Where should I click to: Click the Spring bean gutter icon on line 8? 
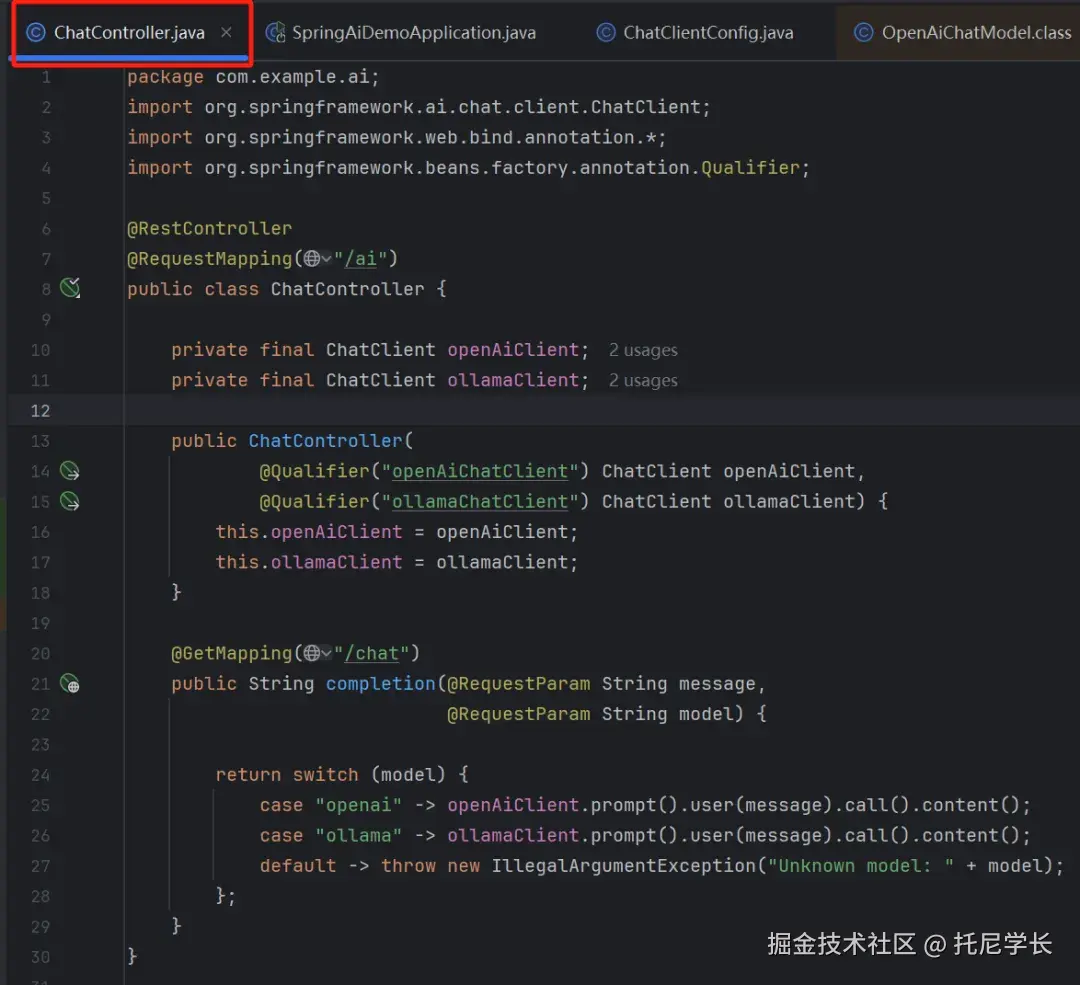70,288
